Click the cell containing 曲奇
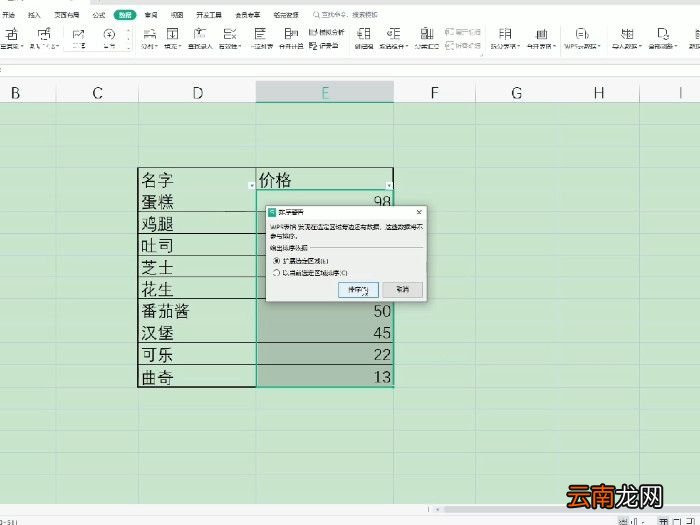The height and width of the screenshot is (525, 700). (x=197, y=376)
